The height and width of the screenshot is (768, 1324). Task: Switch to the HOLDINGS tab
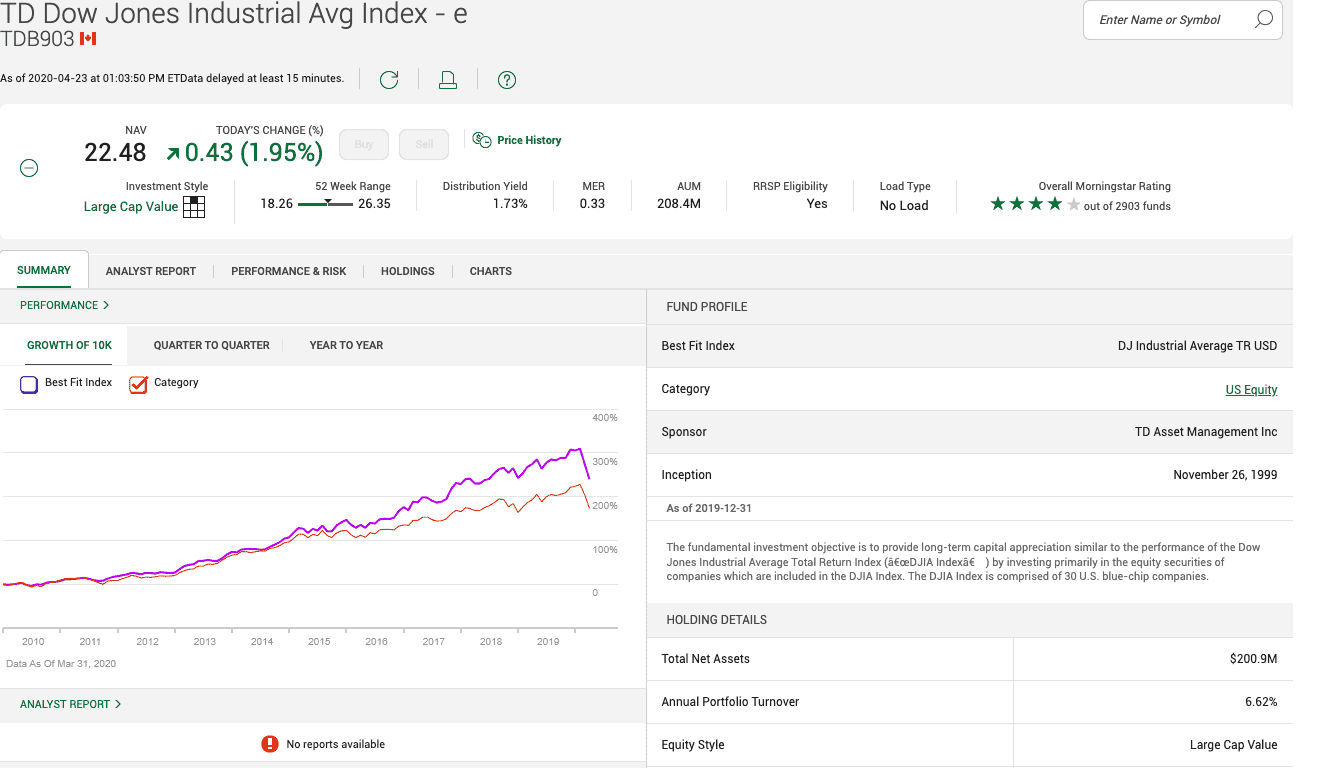(x=408, y=271)
